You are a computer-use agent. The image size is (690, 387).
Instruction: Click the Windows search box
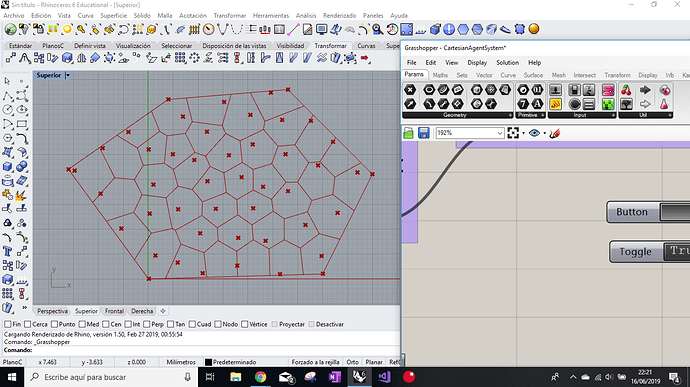coord(111,377)
